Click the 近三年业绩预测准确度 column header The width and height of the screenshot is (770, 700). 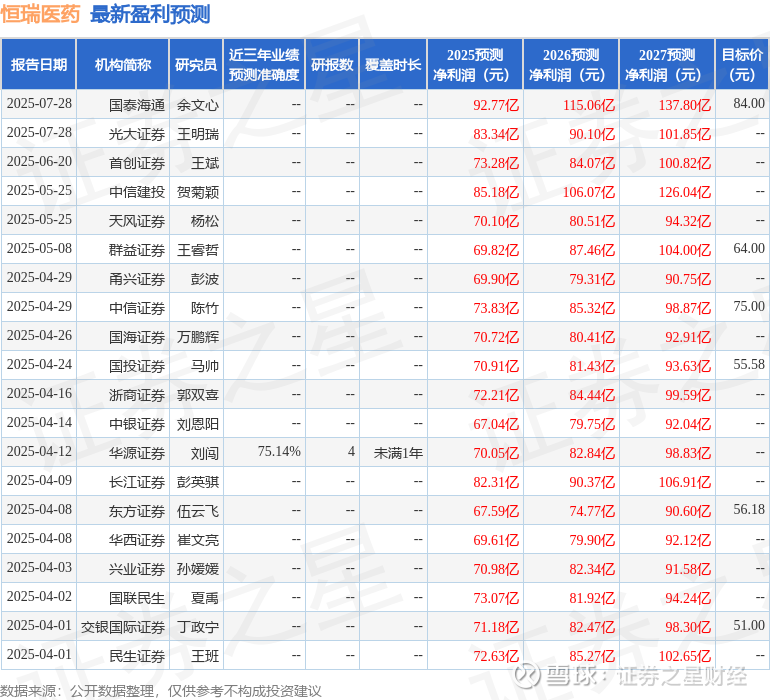pyautogui.click(x=264, y=65)
